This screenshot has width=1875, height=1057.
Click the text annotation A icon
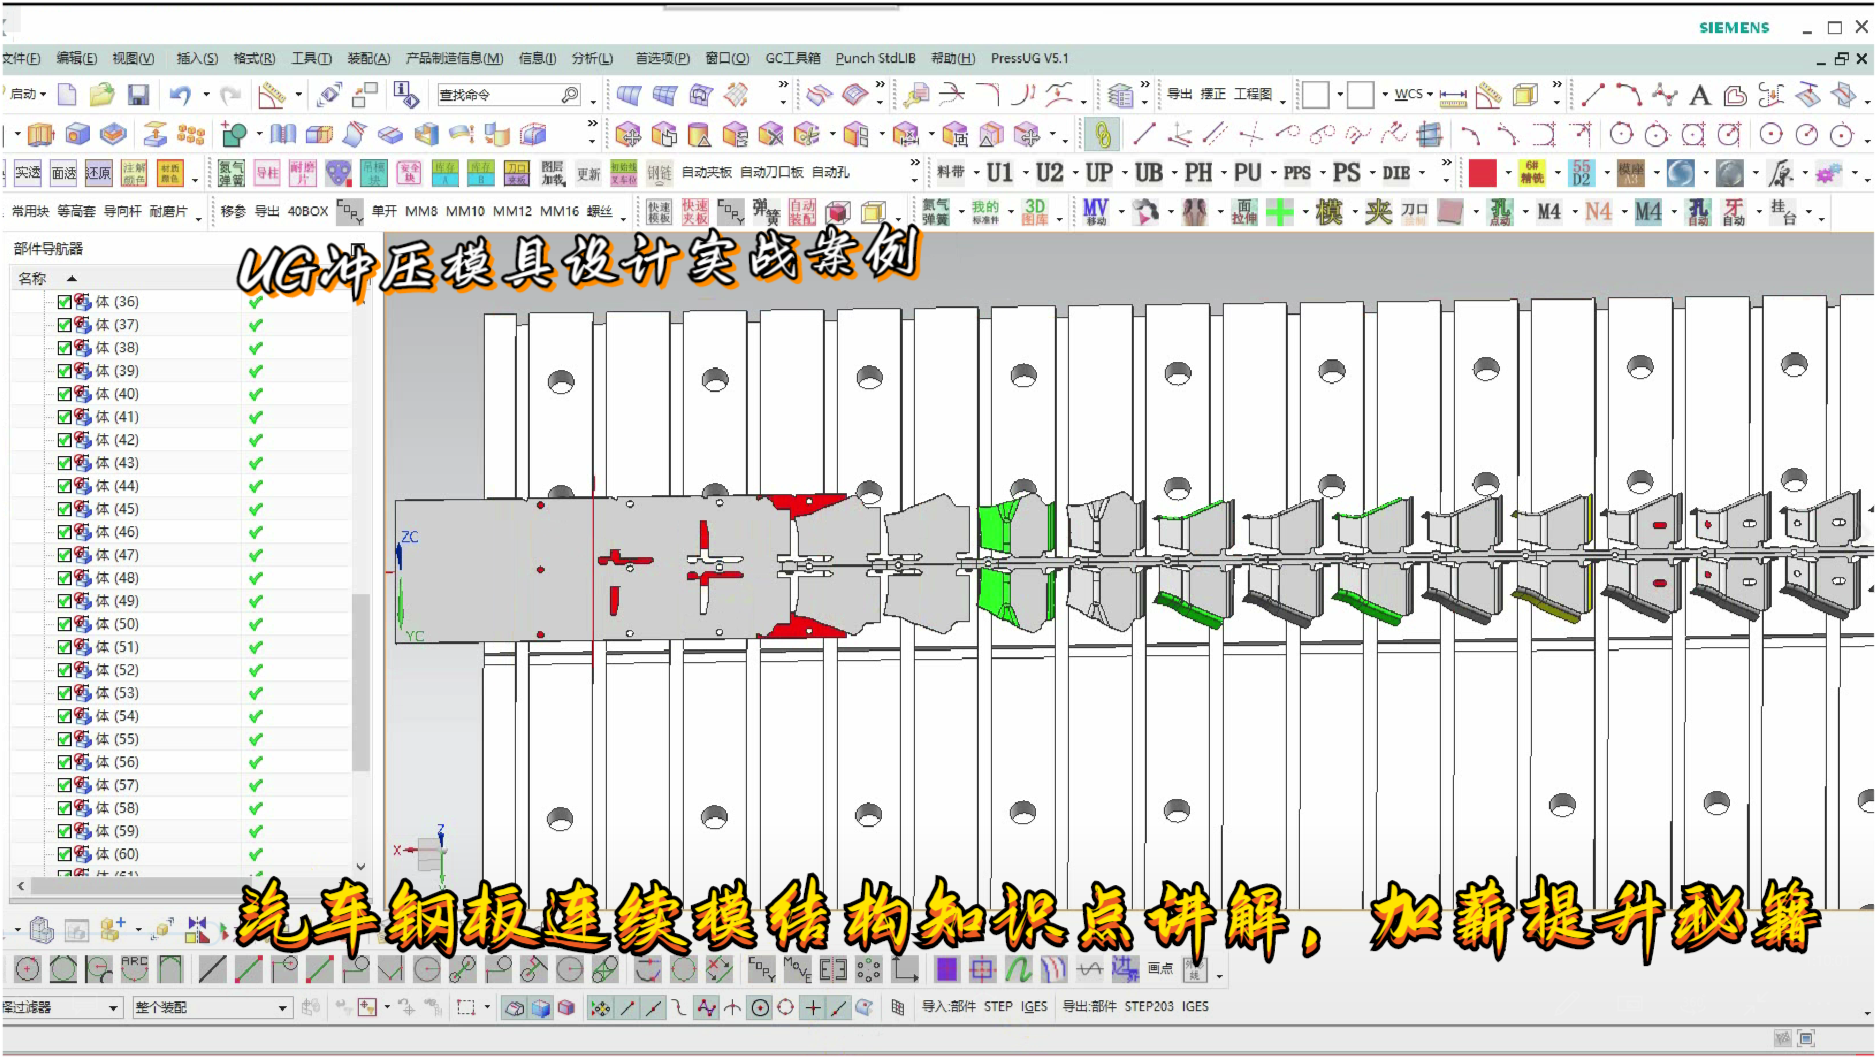pyautogui.click(x=1699, y=96)
